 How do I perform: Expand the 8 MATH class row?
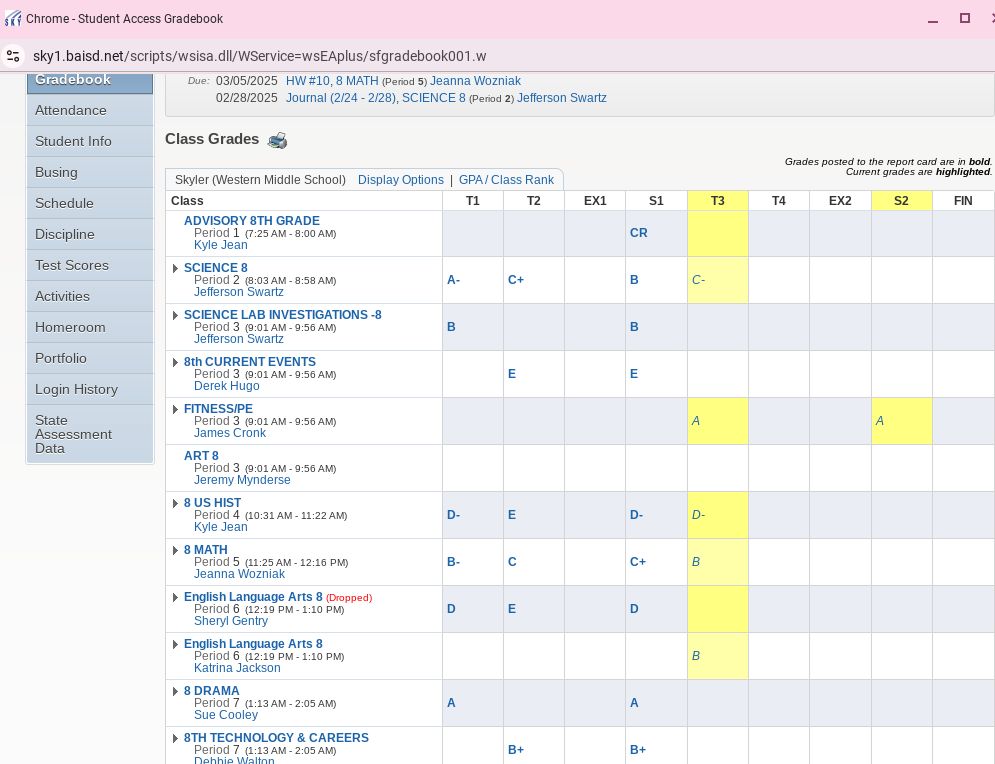tap(175, 550)
